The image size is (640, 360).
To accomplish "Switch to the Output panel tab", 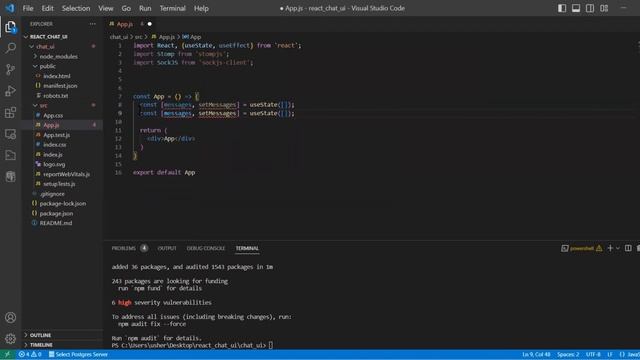I will (167, 248).
